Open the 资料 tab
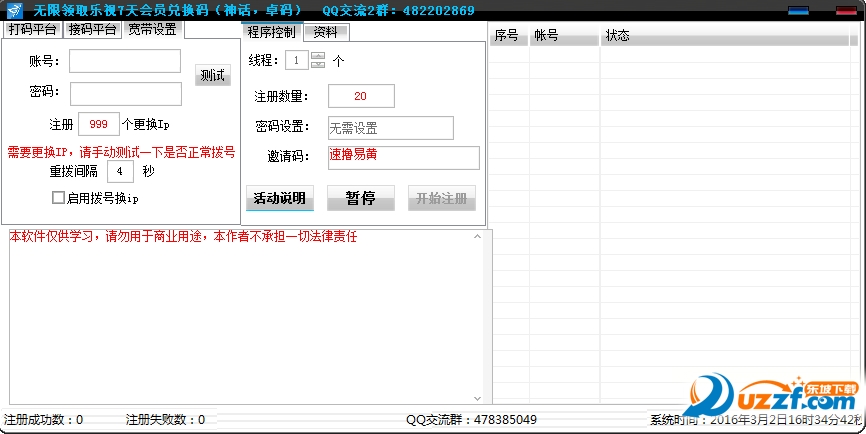Screen dimensions: 866x434 tap(326, 33)
